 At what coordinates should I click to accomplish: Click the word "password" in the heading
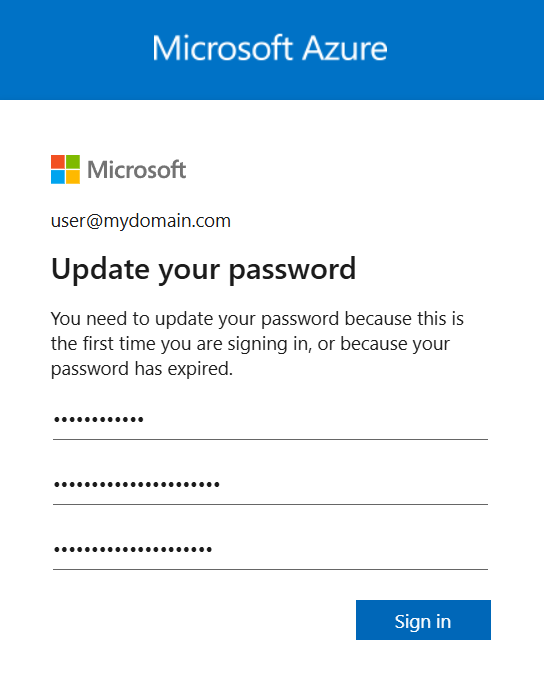point(293,270)
